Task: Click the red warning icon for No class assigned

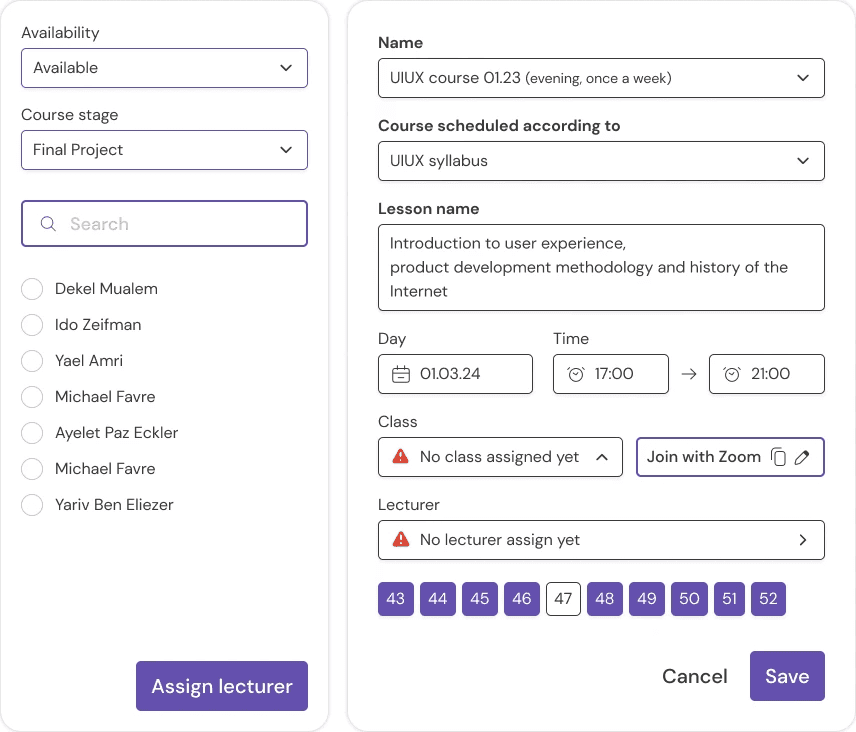Action: coord(401,456)
